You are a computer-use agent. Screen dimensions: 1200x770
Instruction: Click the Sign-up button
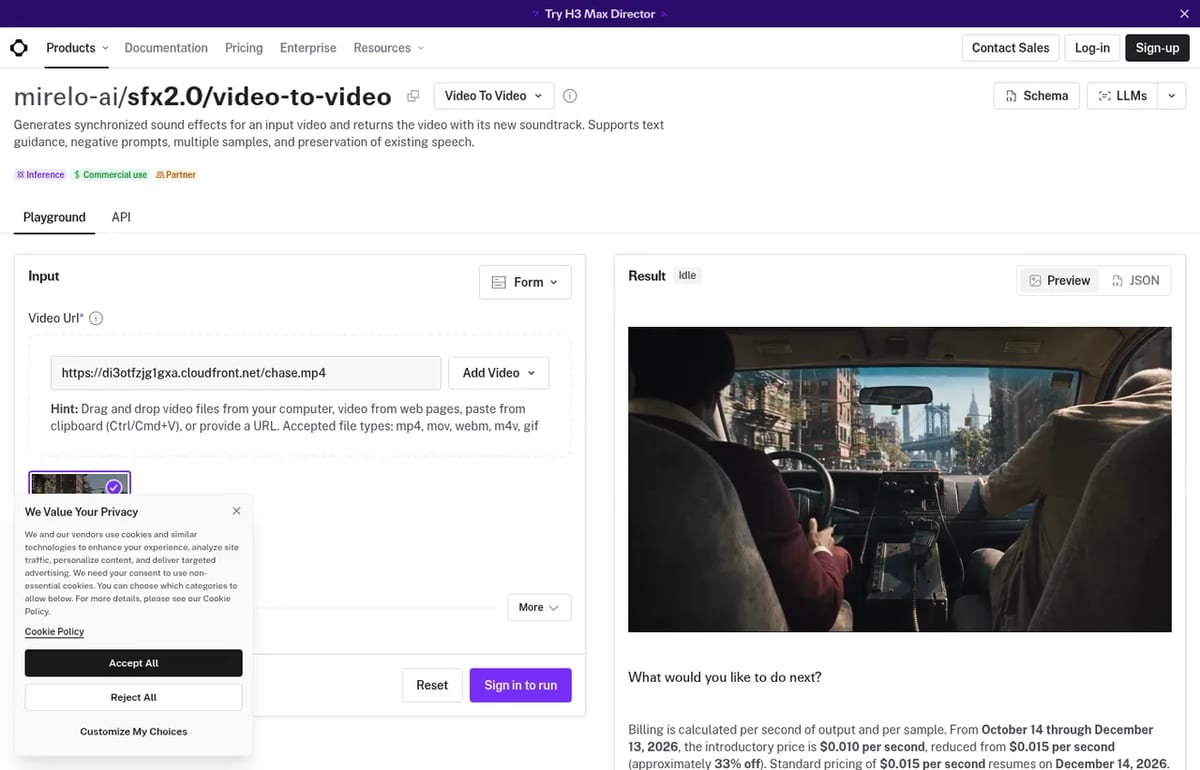point(1157,48)
